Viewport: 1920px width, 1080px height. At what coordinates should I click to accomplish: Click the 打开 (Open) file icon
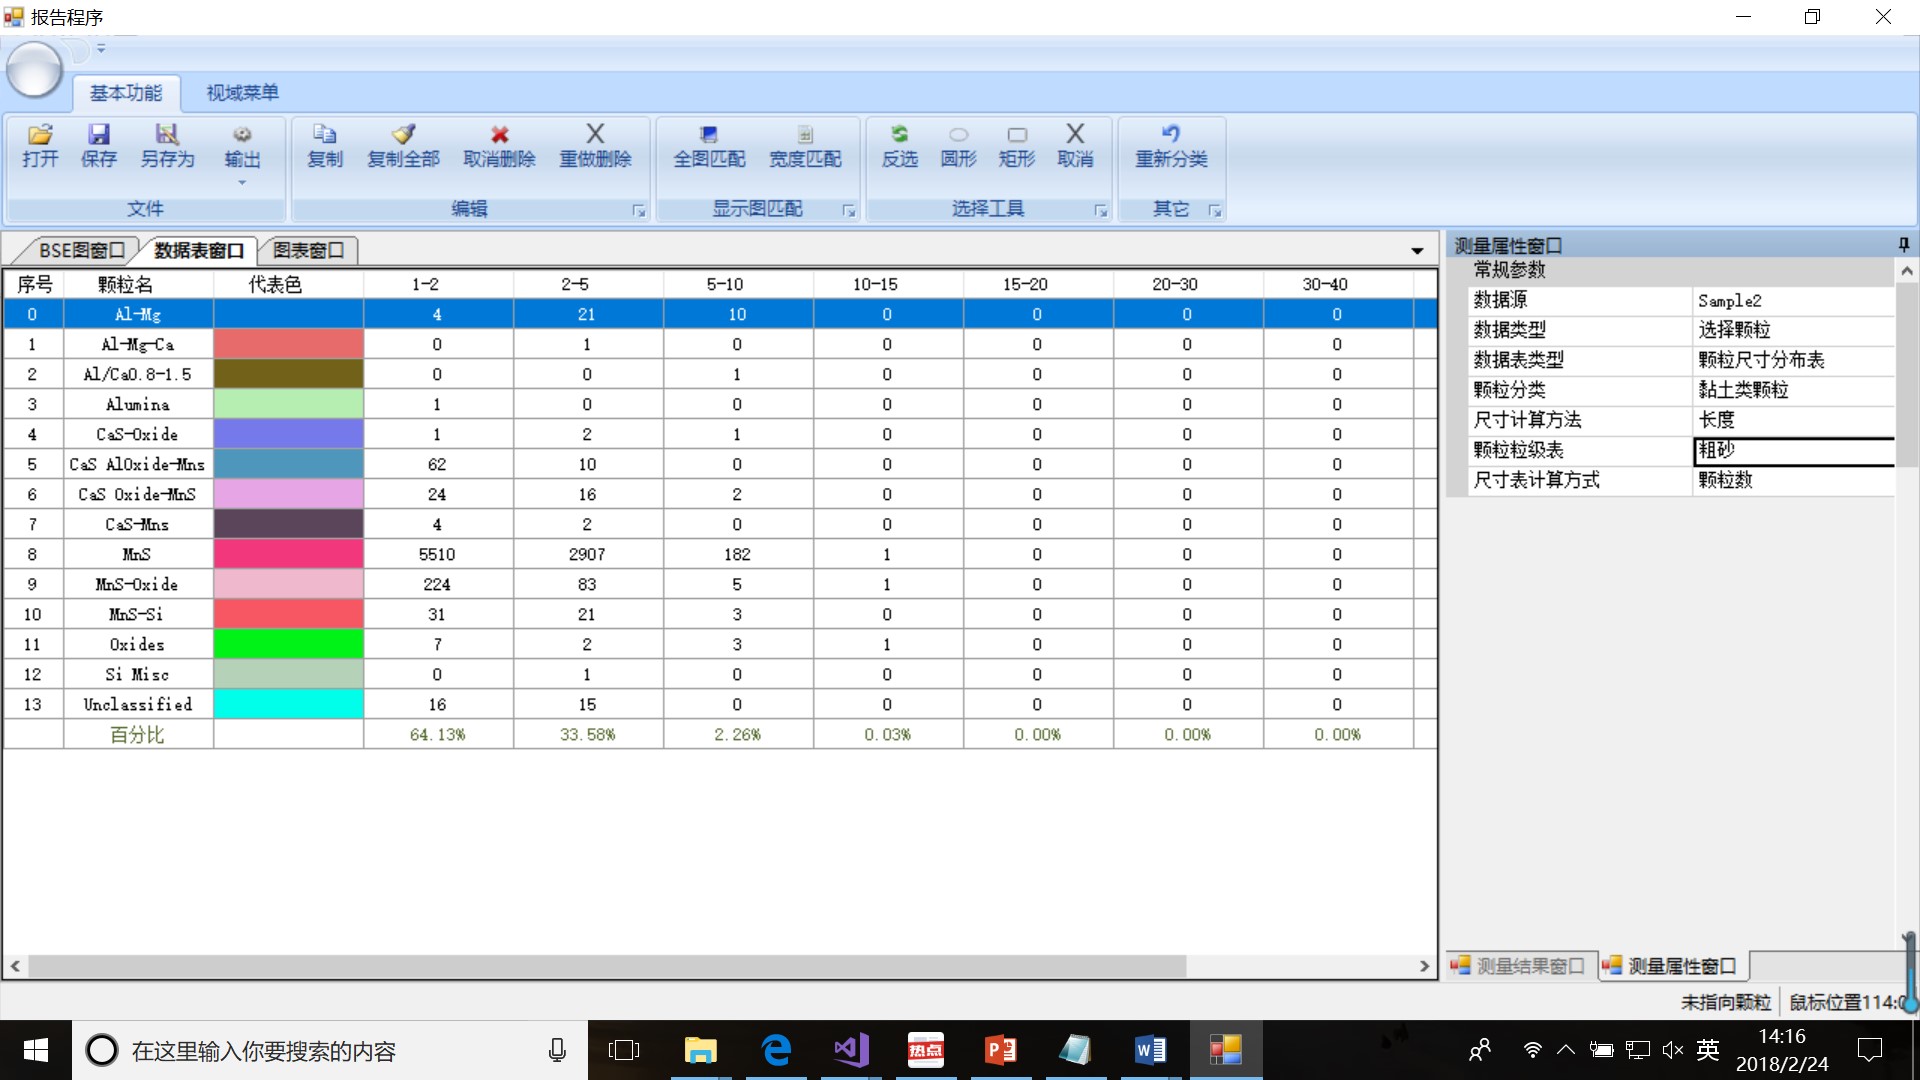(40, 135)
